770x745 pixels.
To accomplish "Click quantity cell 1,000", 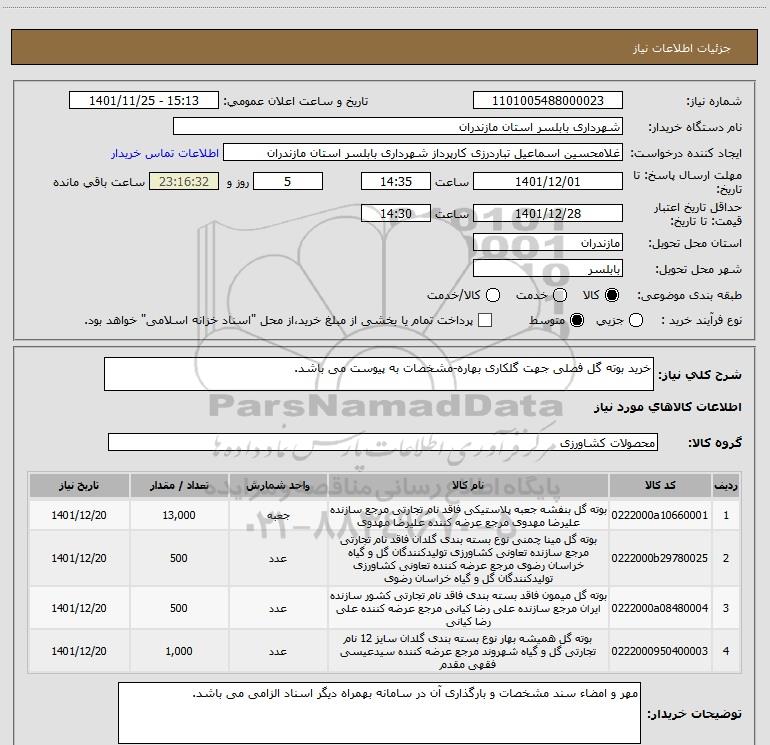I will (x=179, y=651).
